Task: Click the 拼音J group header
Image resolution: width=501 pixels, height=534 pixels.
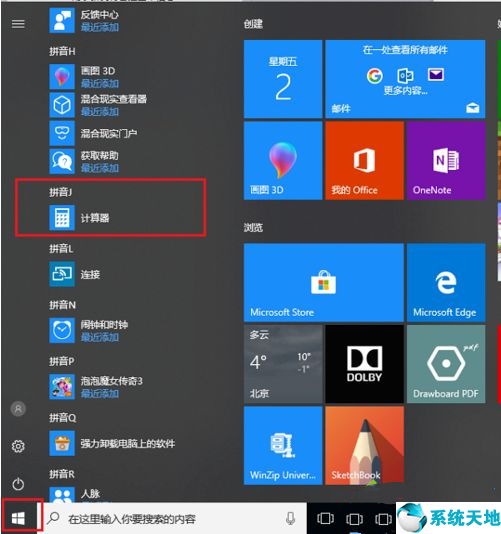Action: click(61, 192)
